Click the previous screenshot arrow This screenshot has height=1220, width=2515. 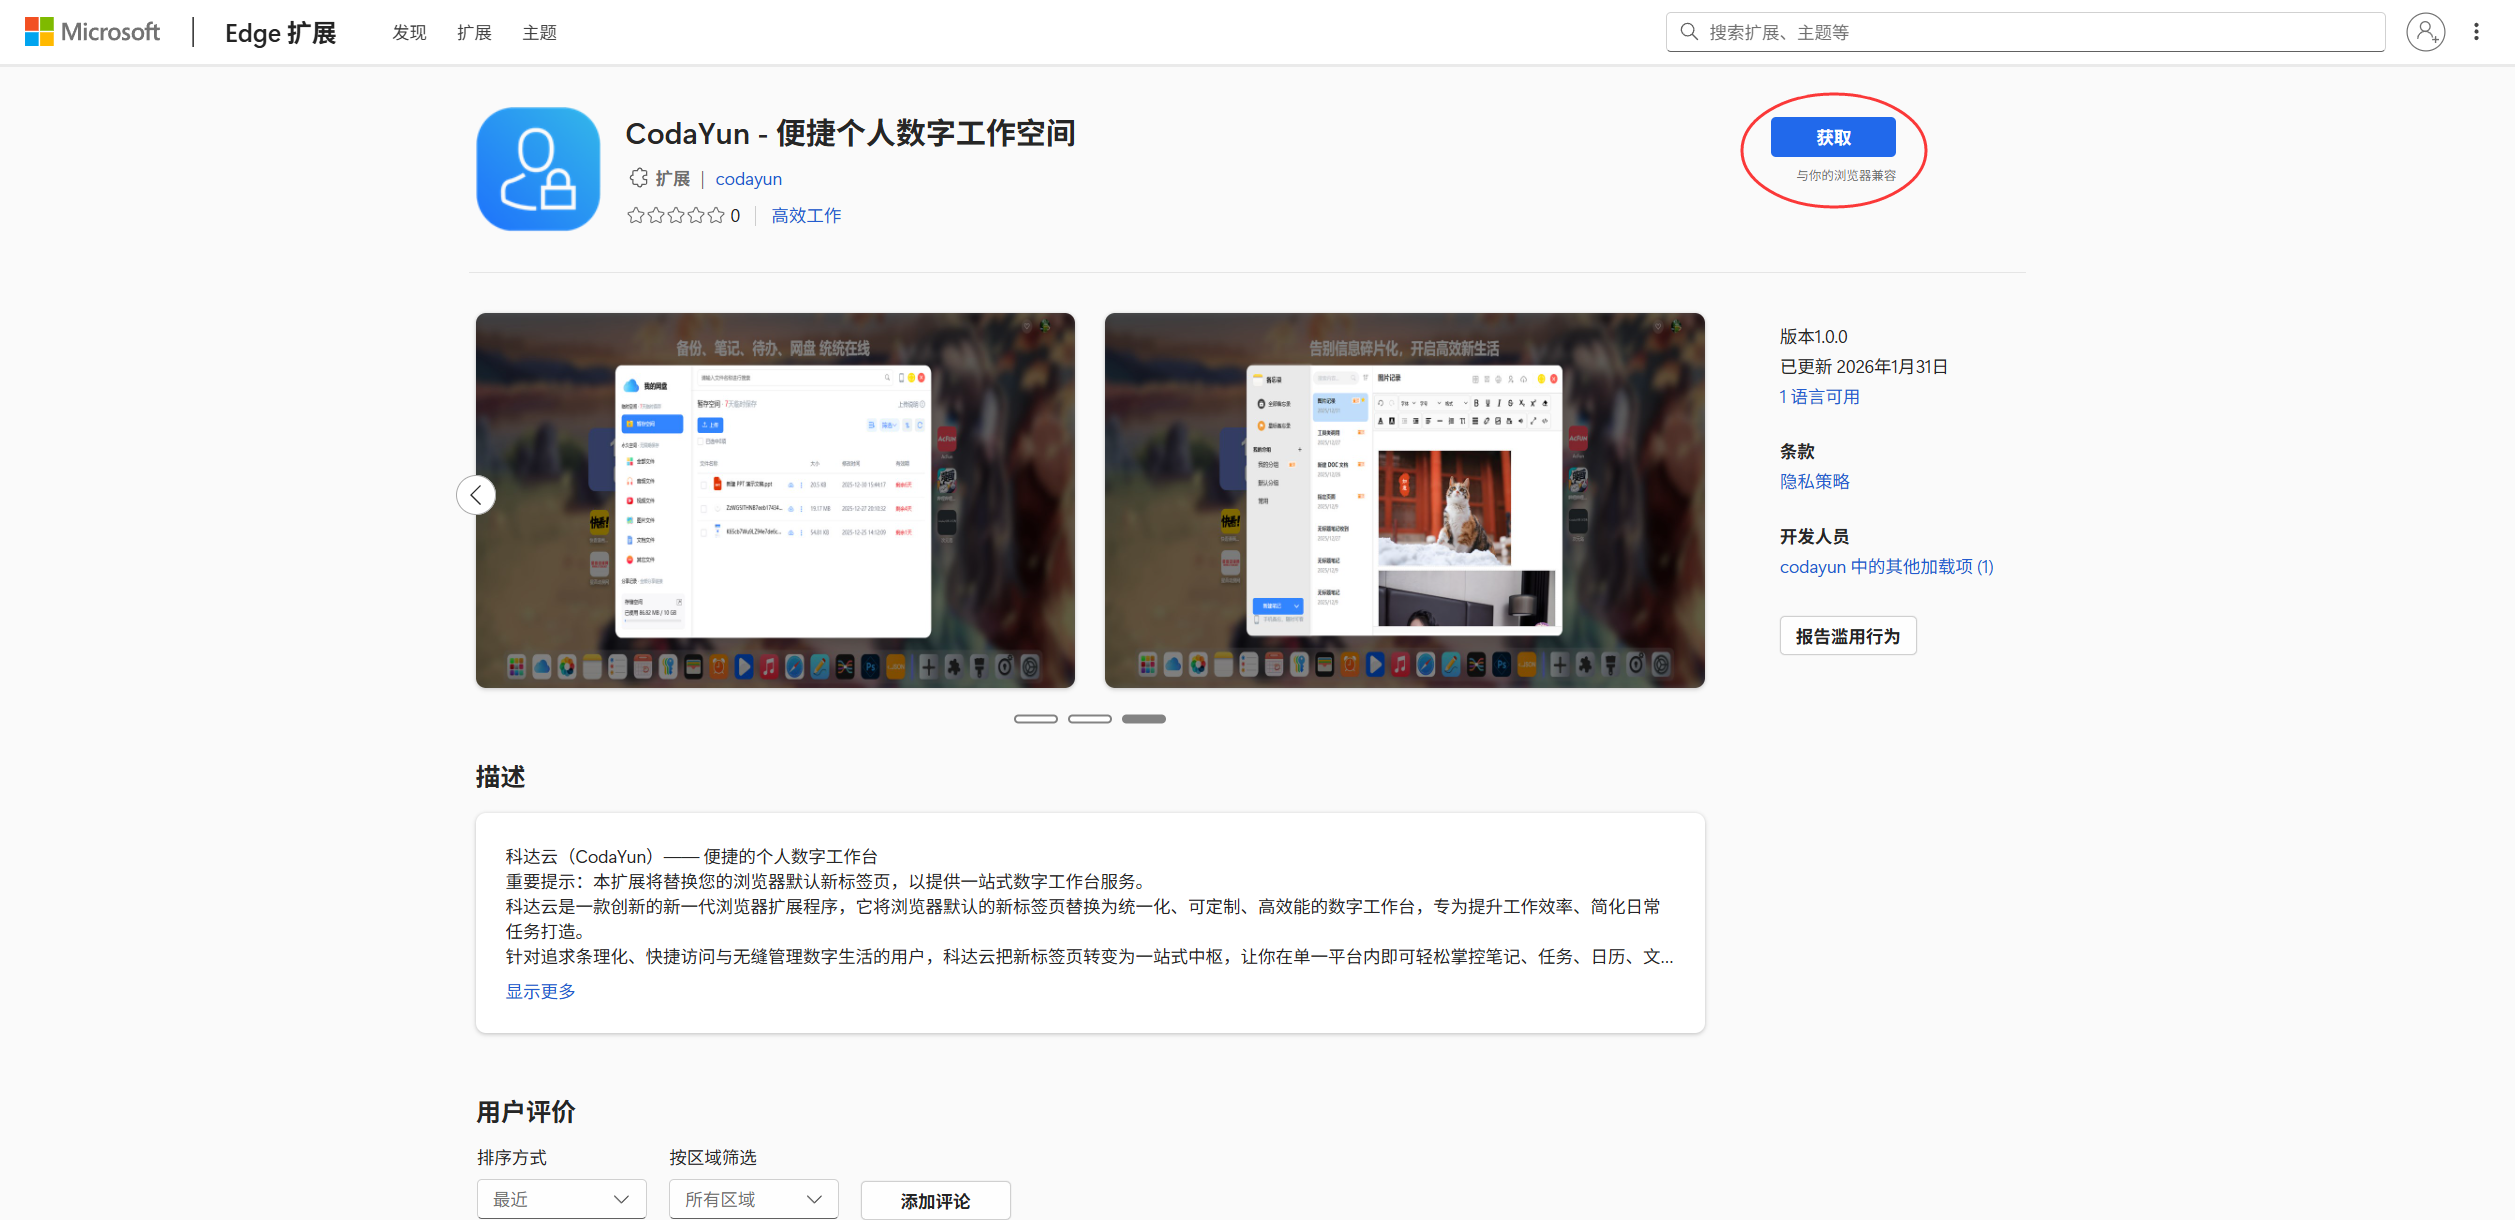[476, 495]
